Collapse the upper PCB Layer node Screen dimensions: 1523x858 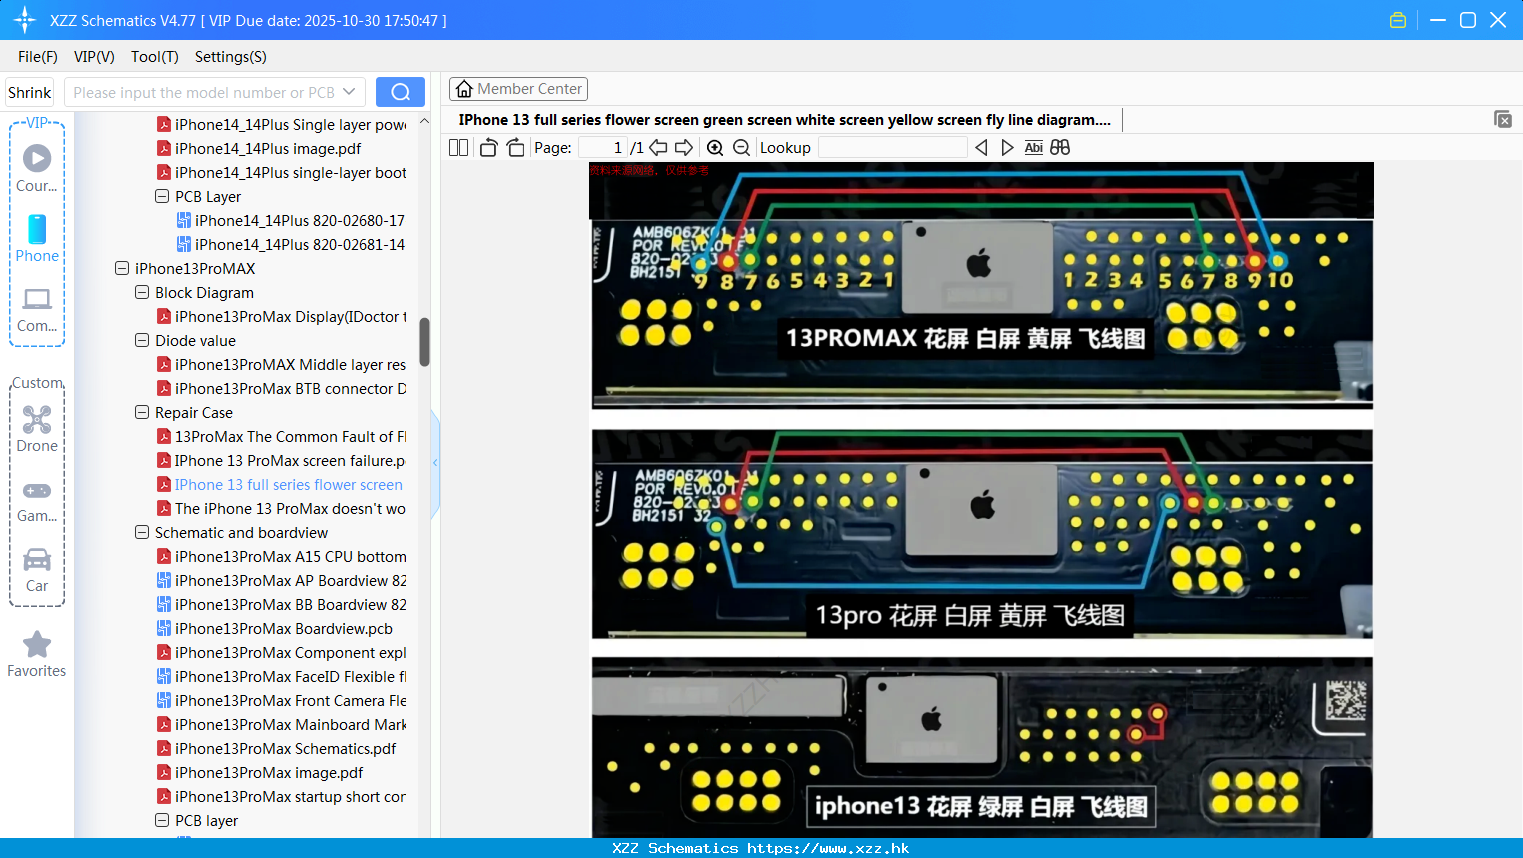162,196
